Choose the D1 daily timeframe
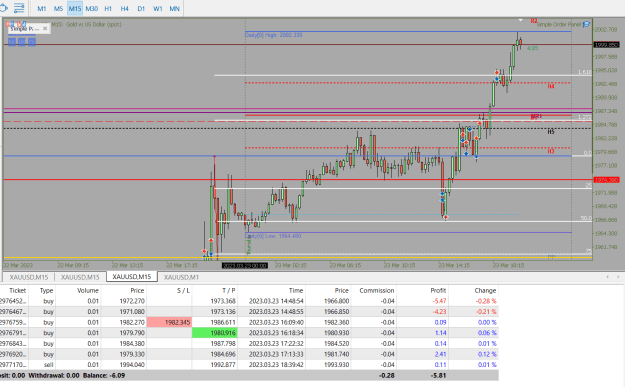 click(141, 8)
